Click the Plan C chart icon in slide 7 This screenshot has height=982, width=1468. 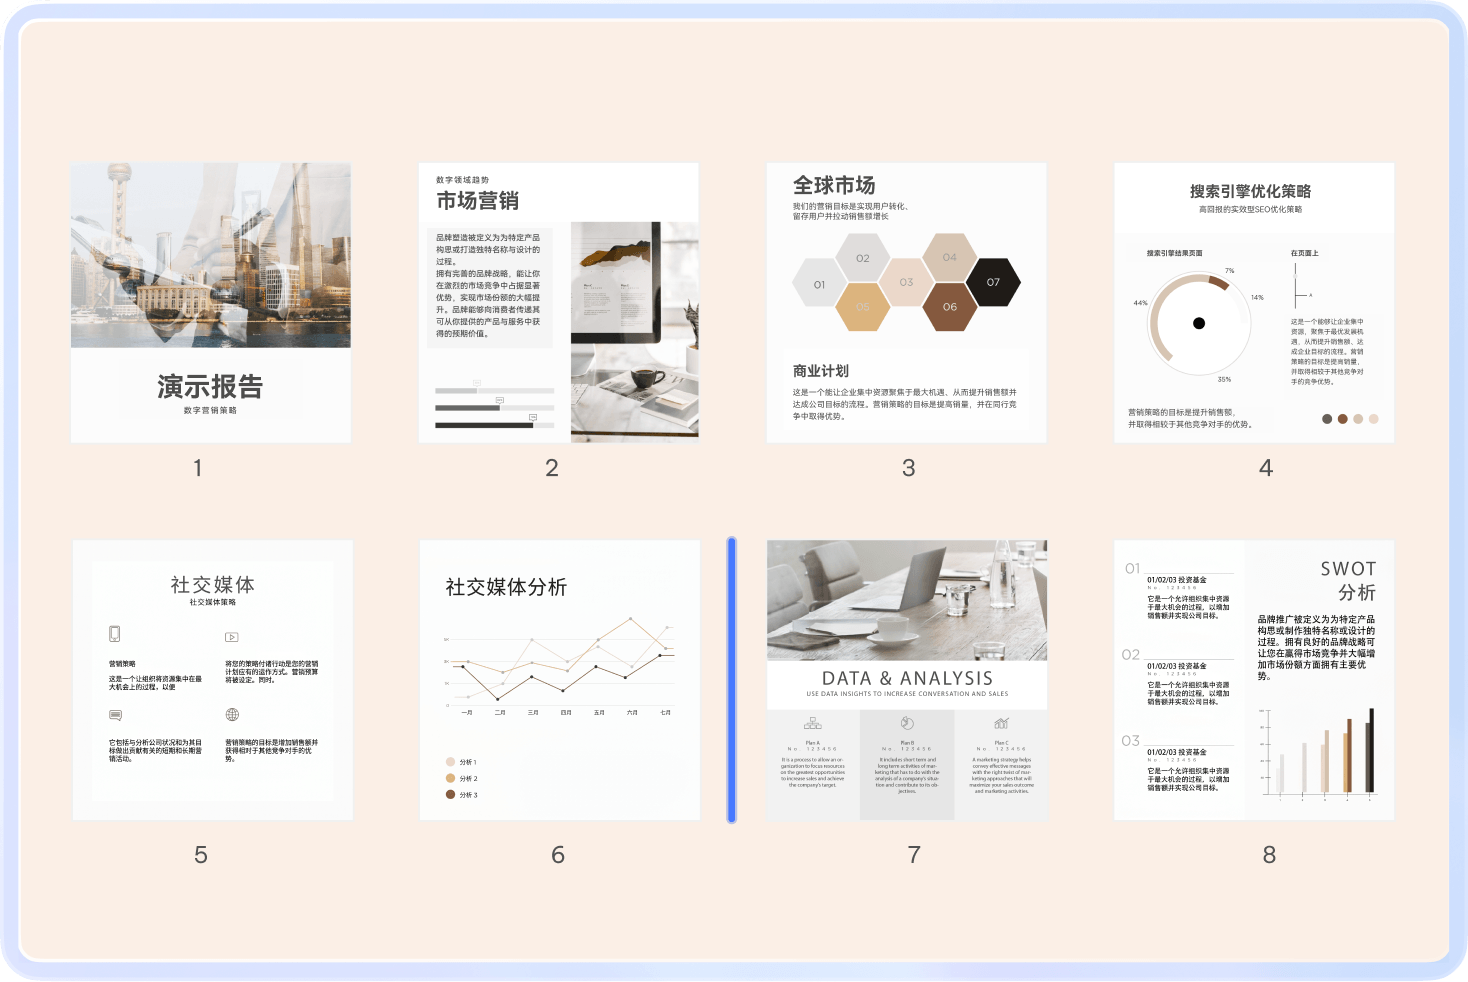point(1001,723)
